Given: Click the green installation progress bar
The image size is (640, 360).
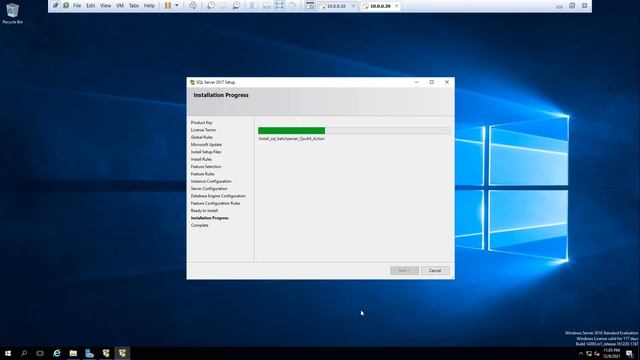Looking at the screenshot, I should 291,131.
